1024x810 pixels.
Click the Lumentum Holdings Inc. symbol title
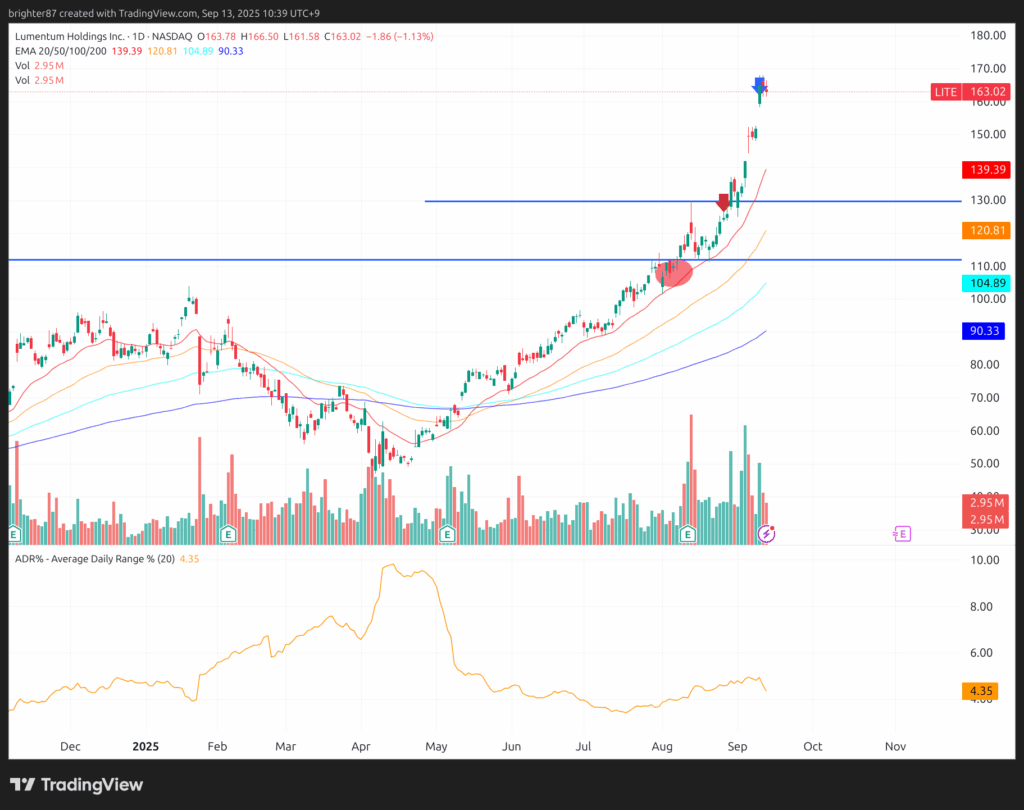tap(69, 37)
